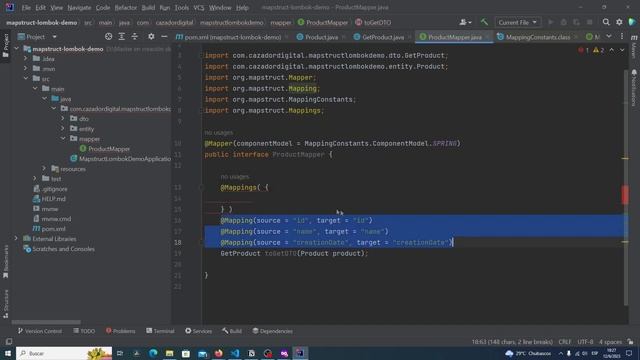Click the Build project hammer icon

click(484, 22)
